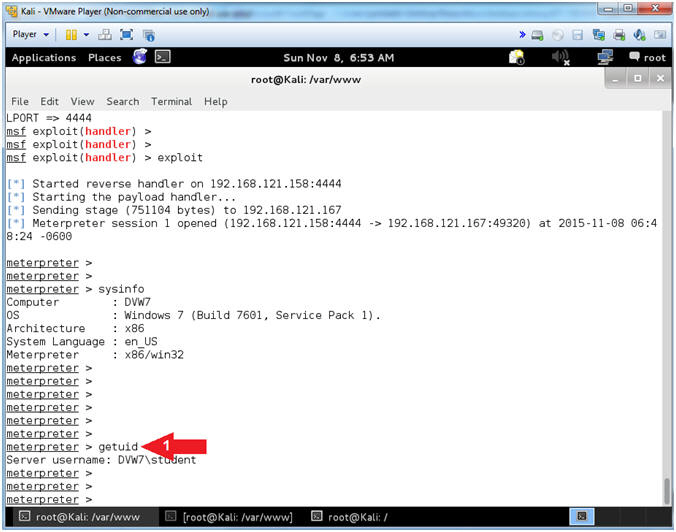Click the 'Server username: DVW7\student' line
The height and width of the screenshot is (532, 676).
(101, 460)
